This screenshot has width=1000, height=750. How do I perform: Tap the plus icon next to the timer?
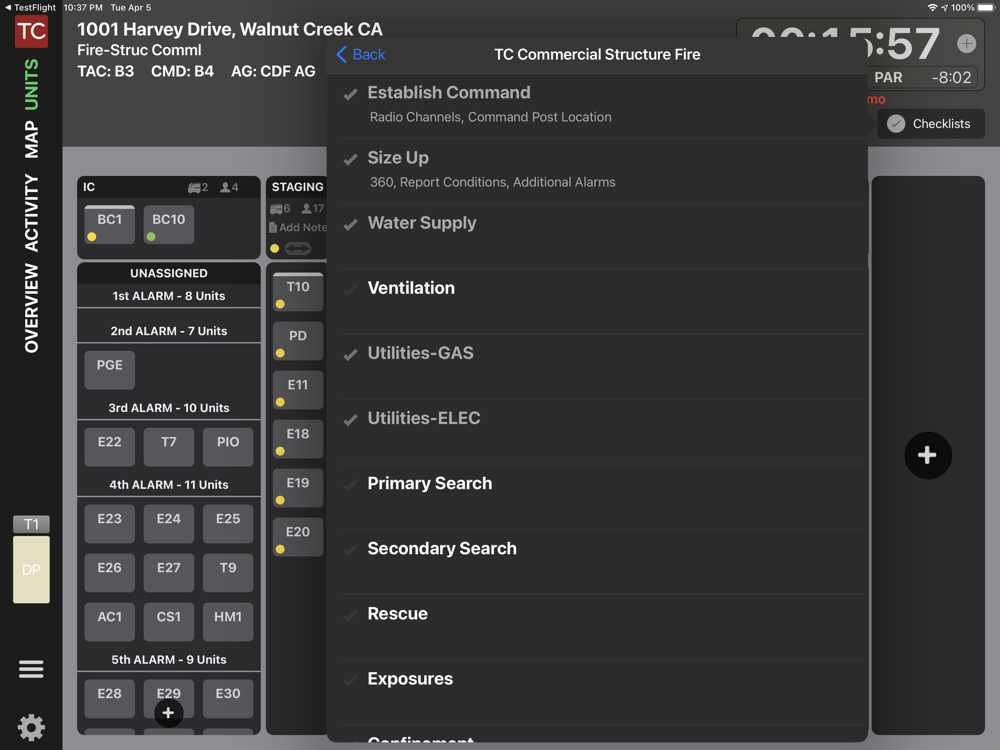coord(966,43)
